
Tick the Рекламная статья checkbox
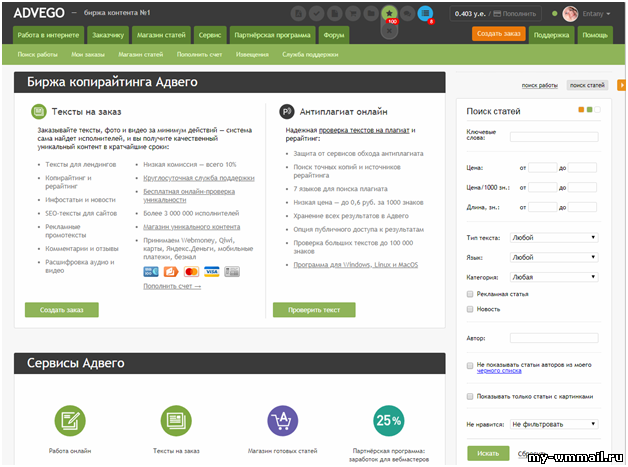click(470, 294)
